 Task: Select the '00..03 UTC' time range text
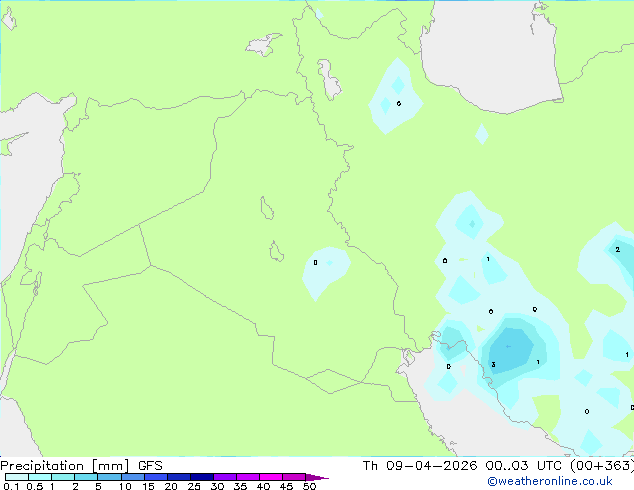pyautogui.click(x=524, y=466)
